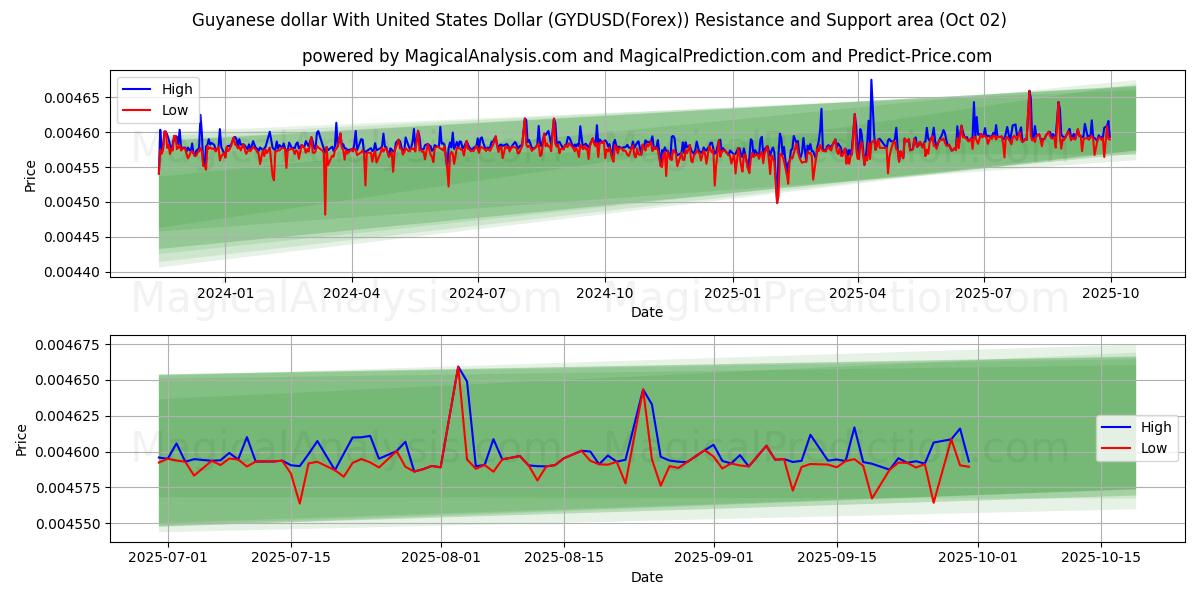Click the 2025-04 date tick on top chart
1200x600 pixels.
click(857, 293)
